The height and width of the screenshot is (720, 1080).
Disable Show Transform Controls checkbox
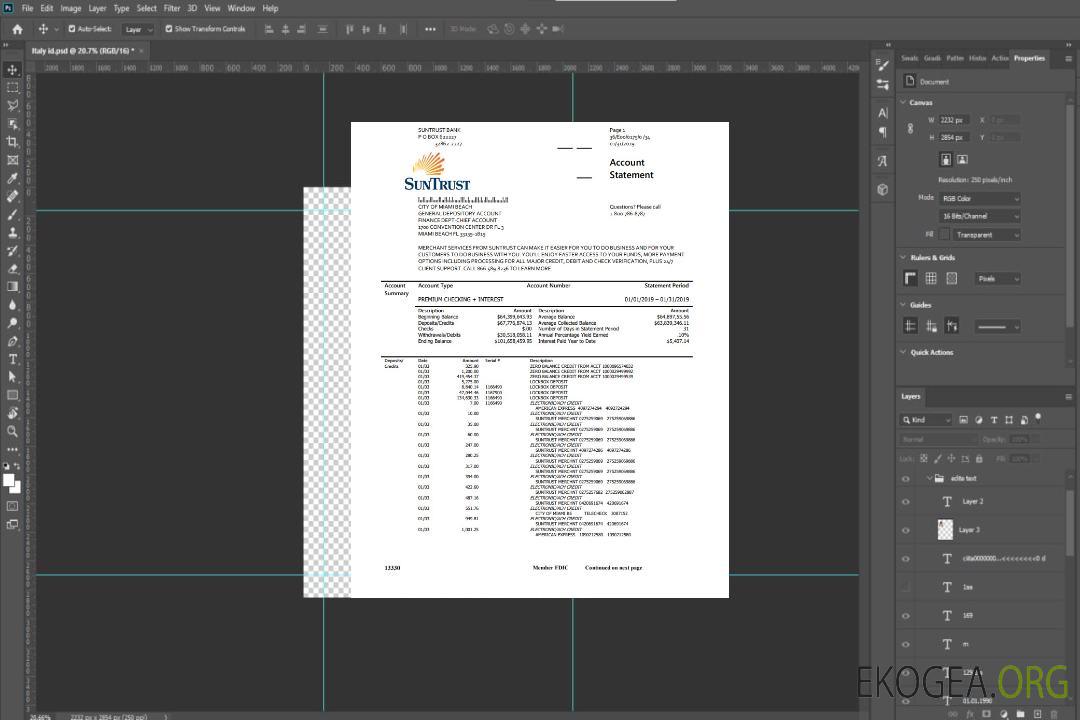169,29
